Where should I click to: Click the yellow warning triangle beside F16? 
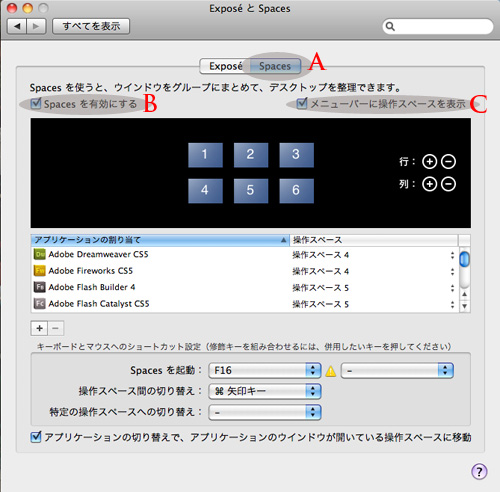[x=331, y=371]
